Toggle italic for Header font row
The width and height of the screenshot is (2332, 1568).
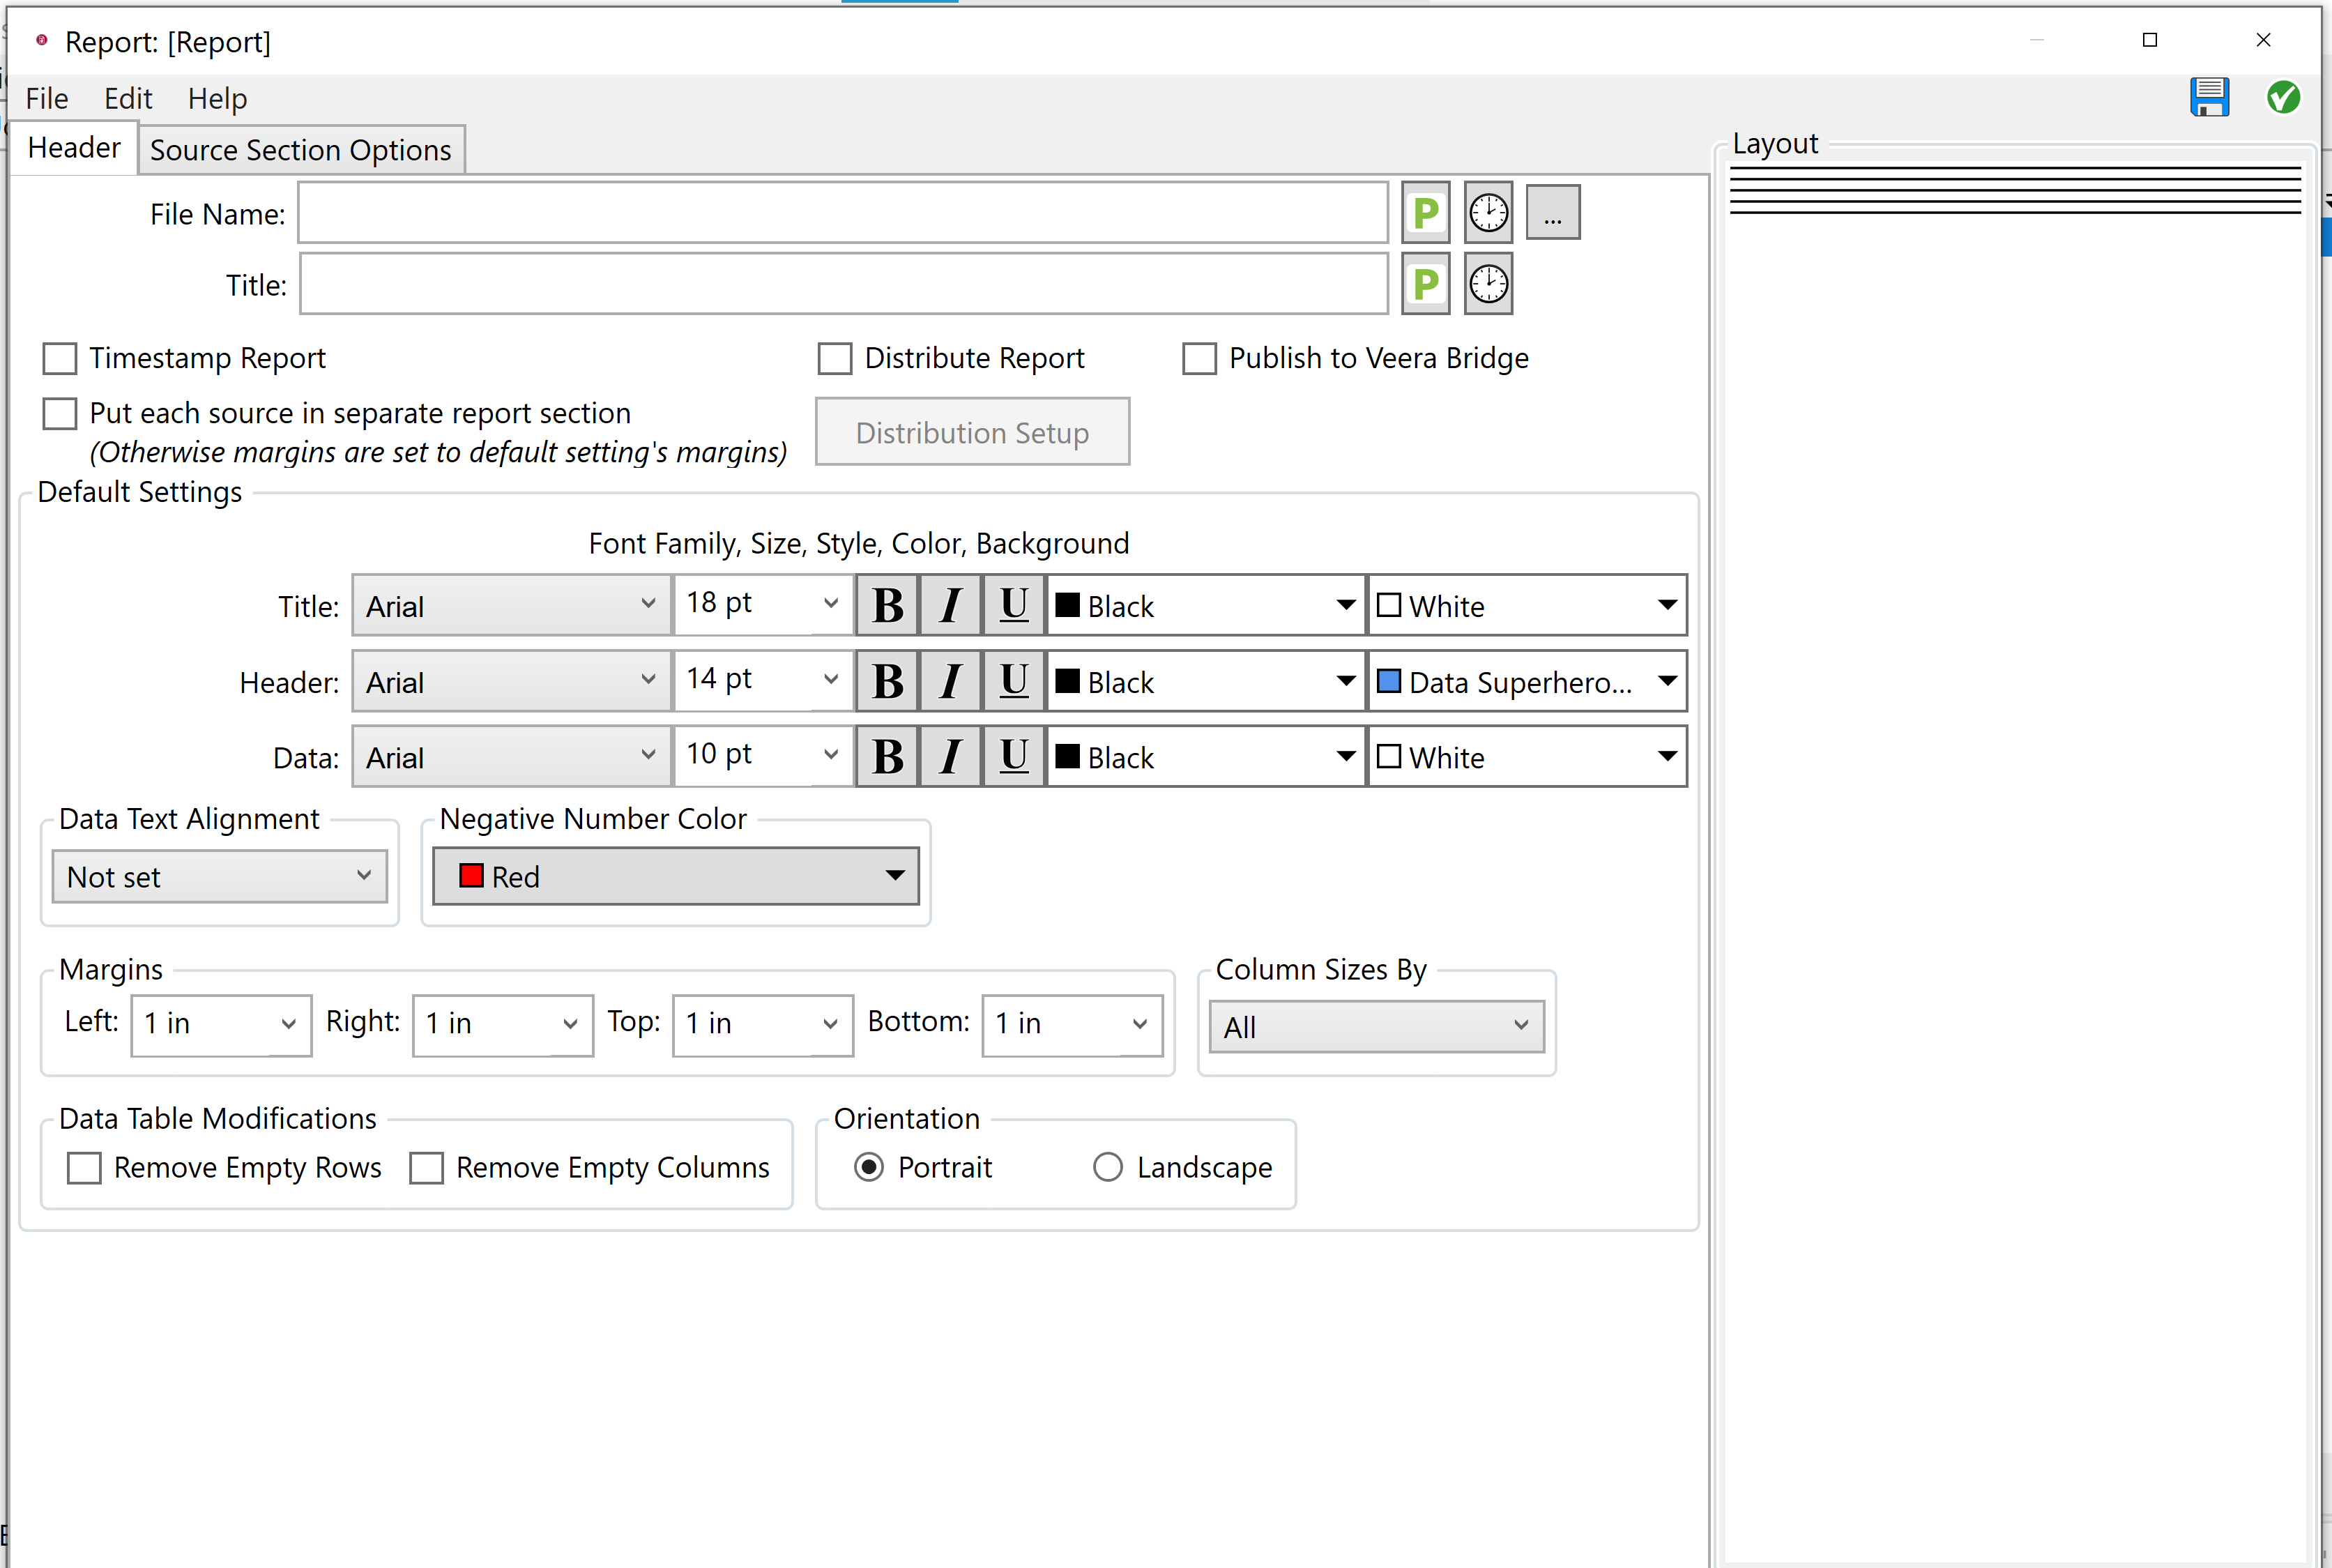[950, 681]
